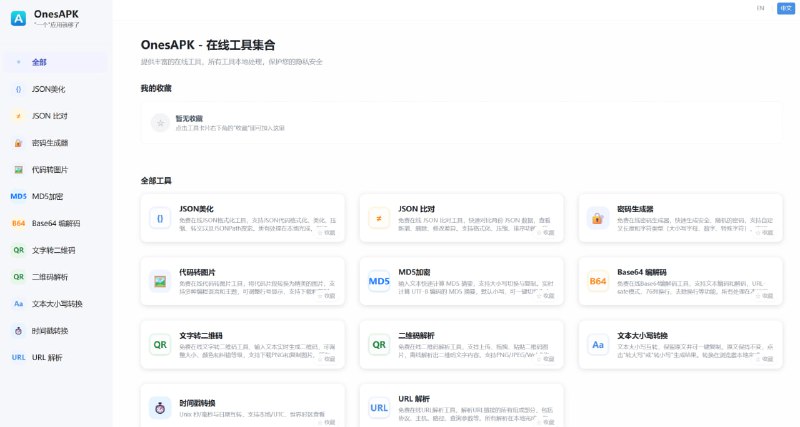Open 时间戳转换 from the sidebar
This screenshot has height=427, width=800.
[56, 331]
